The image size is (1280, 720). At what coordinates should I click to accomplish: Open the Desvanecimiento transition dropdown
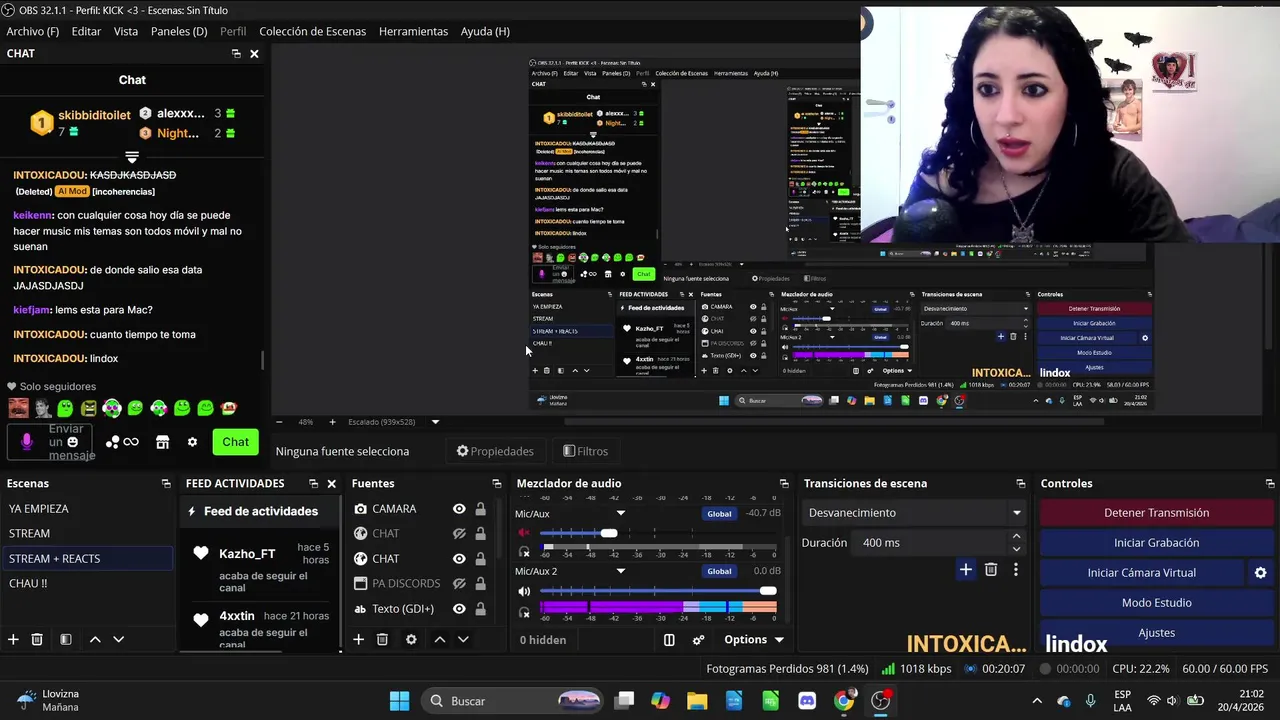[916, 513]
